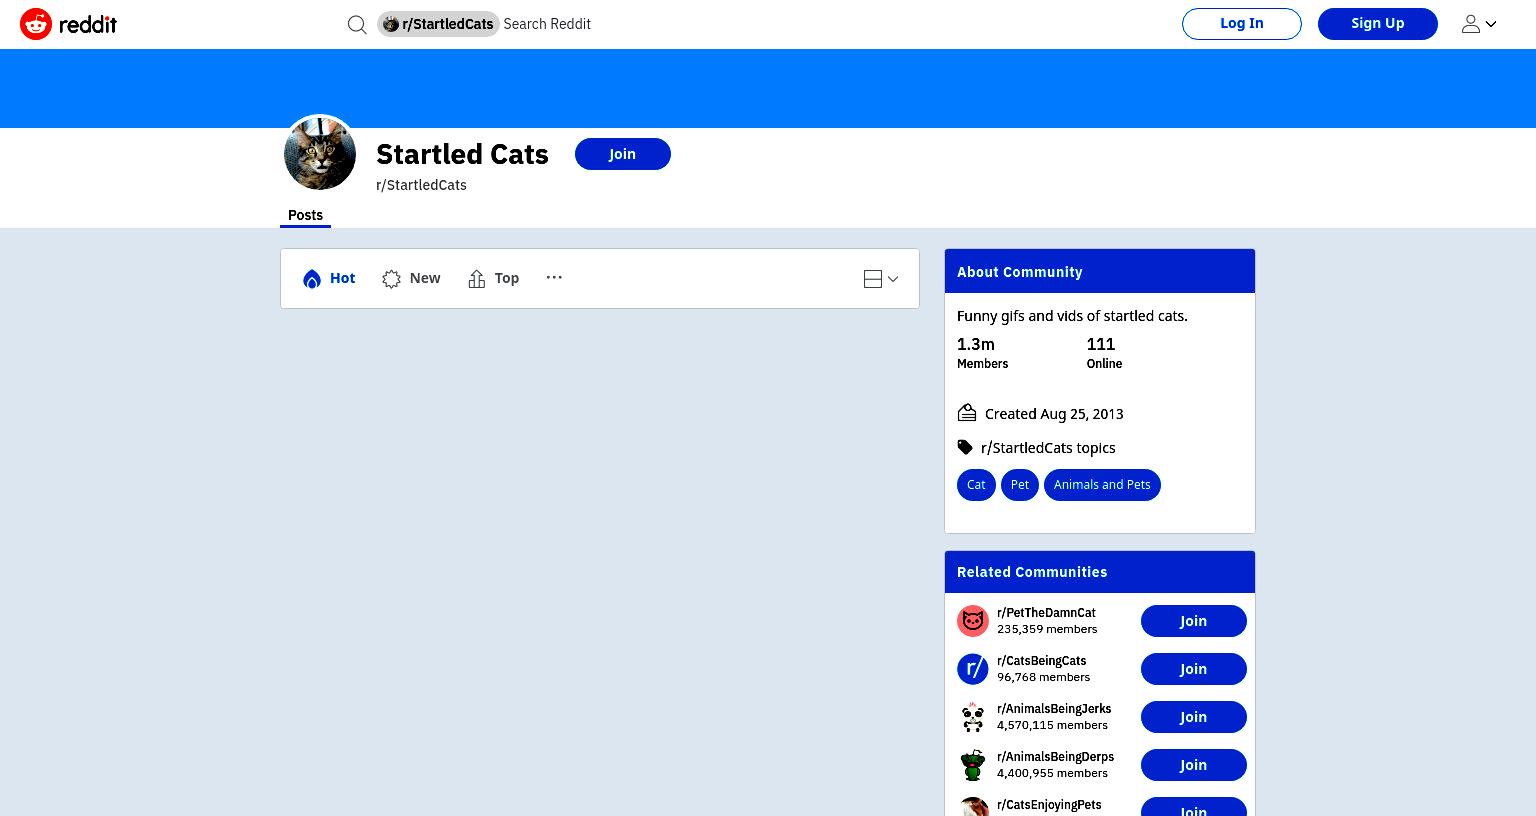
Task: Click the Log In button
Action: pyautogui.click(x=1242, y=24)
